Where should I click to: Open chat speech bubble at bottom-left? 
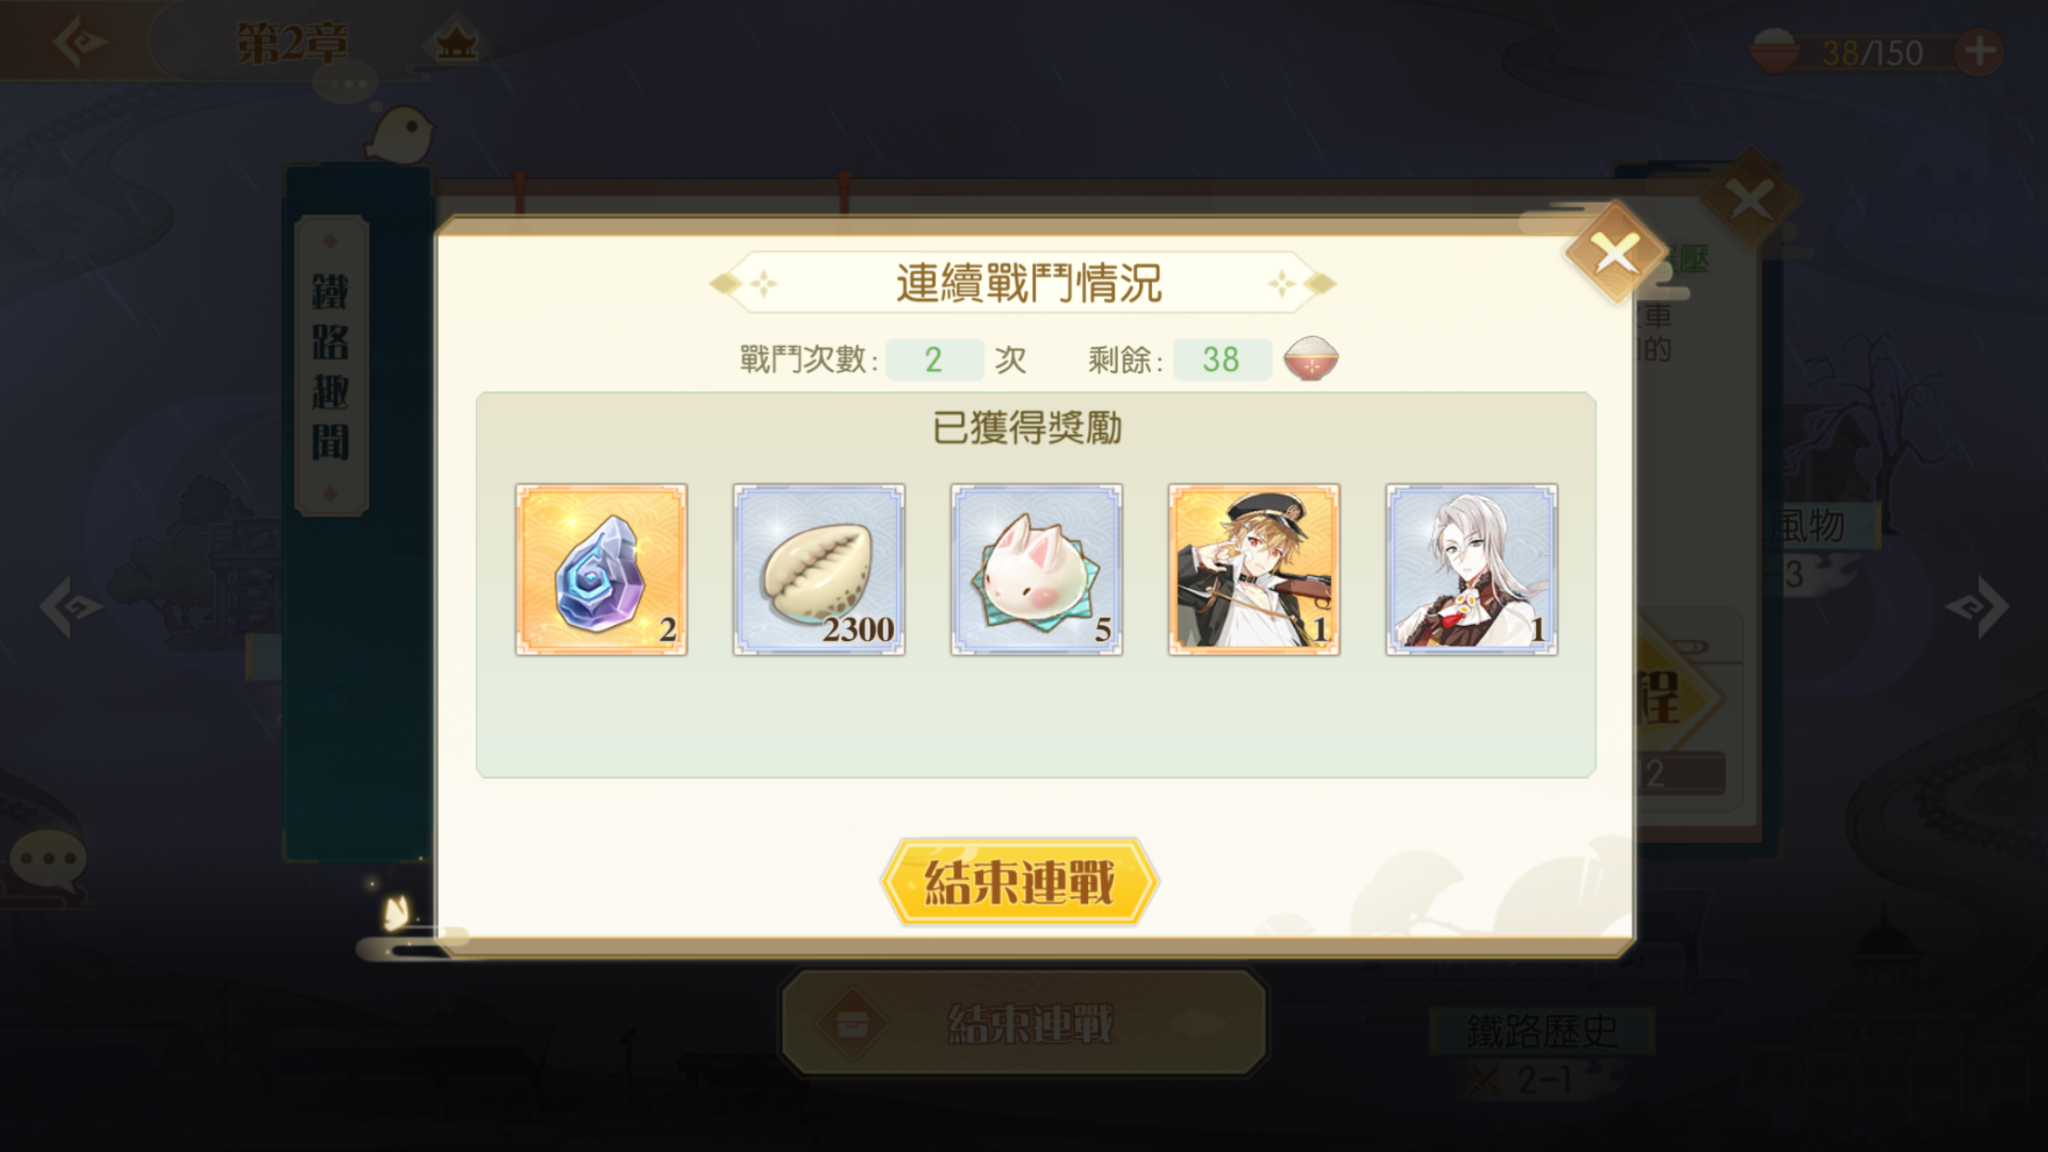pyautogui.click(x=47, y=860)
